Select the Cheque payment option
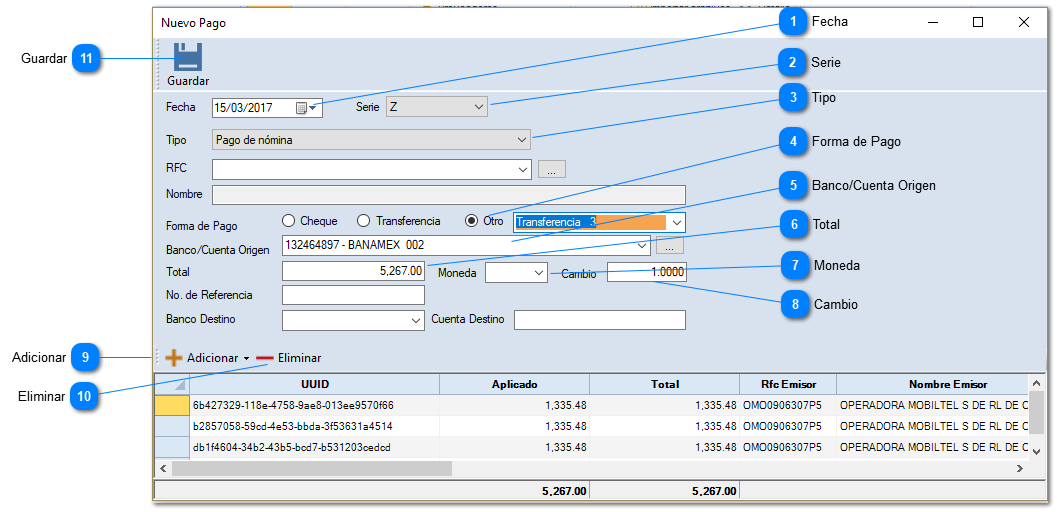The image size is (1057, 512). 289,221
